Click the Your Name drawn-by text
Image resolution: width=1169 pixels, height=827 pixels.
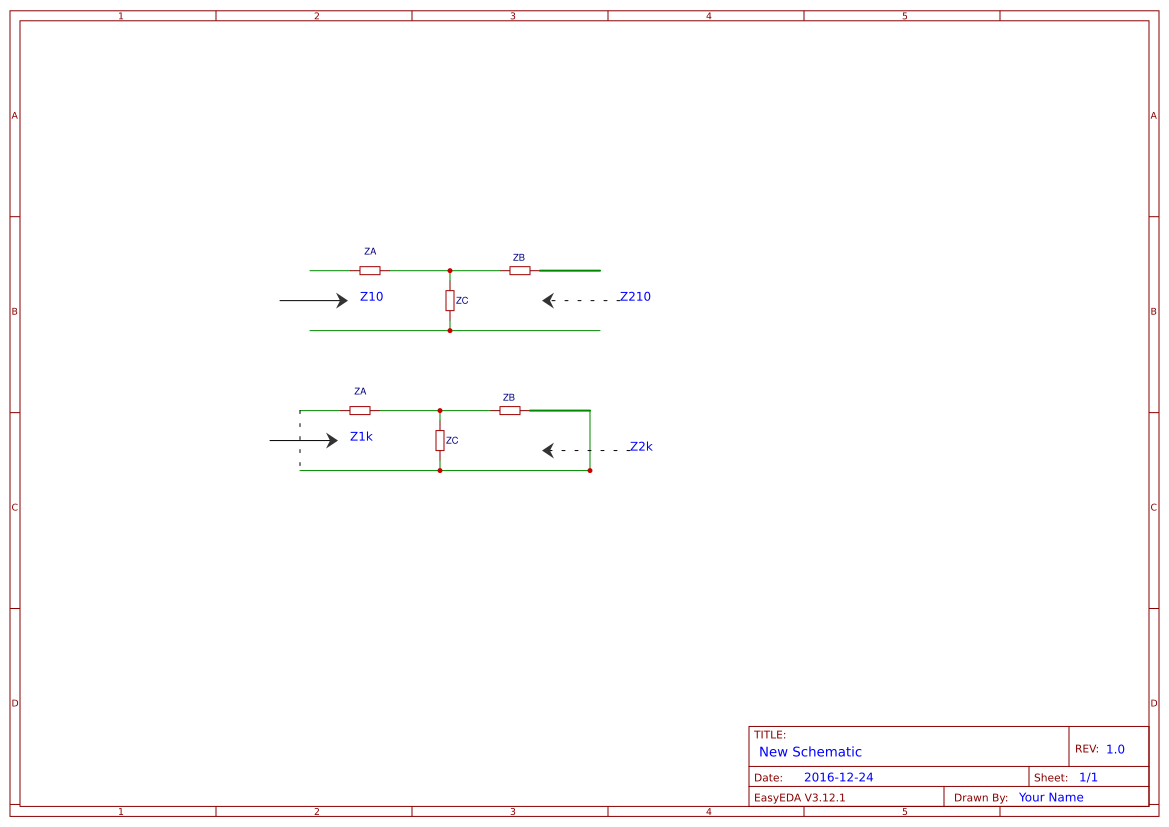[1050, 797]
